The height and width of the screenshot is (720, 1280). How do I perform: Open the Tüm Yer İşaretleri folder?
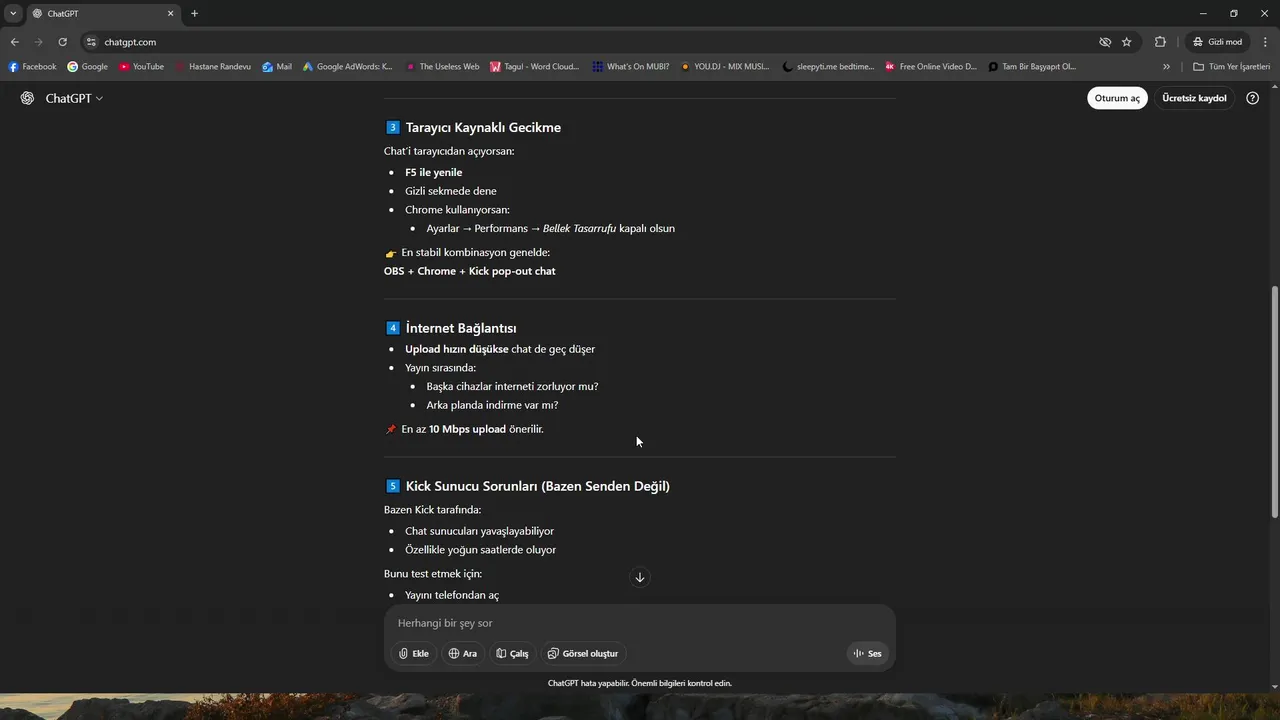click(1231, 67)
